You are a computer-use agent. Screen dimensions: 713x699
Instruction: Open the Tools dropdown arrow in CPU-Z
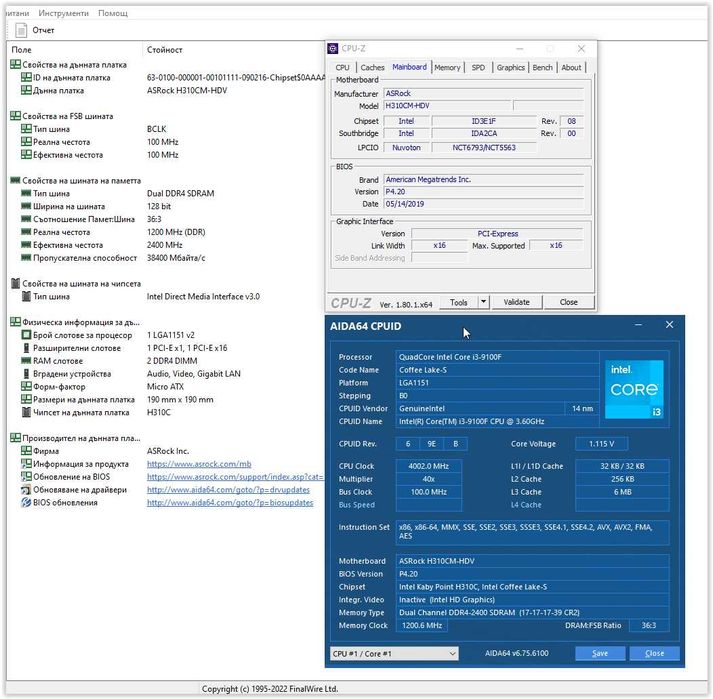pos(484,302)
